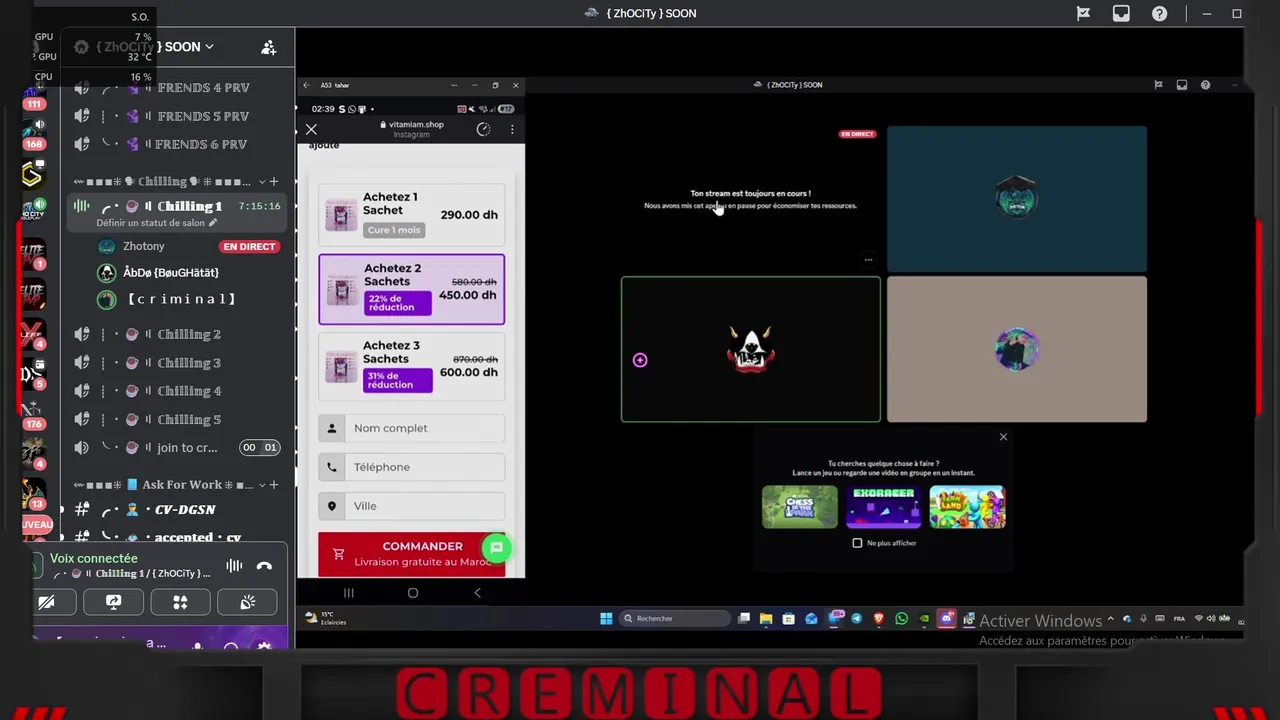Open the accepted · cv text channel
The image size is (1280, 720).
click(178, 537)
